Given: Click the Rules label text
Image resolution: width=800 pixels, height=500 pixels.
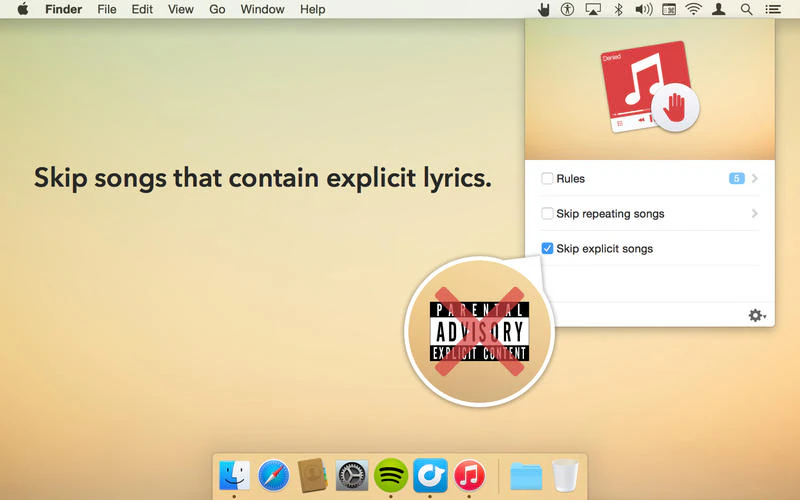Looking at the screenshot, I should tap(570, 179).
